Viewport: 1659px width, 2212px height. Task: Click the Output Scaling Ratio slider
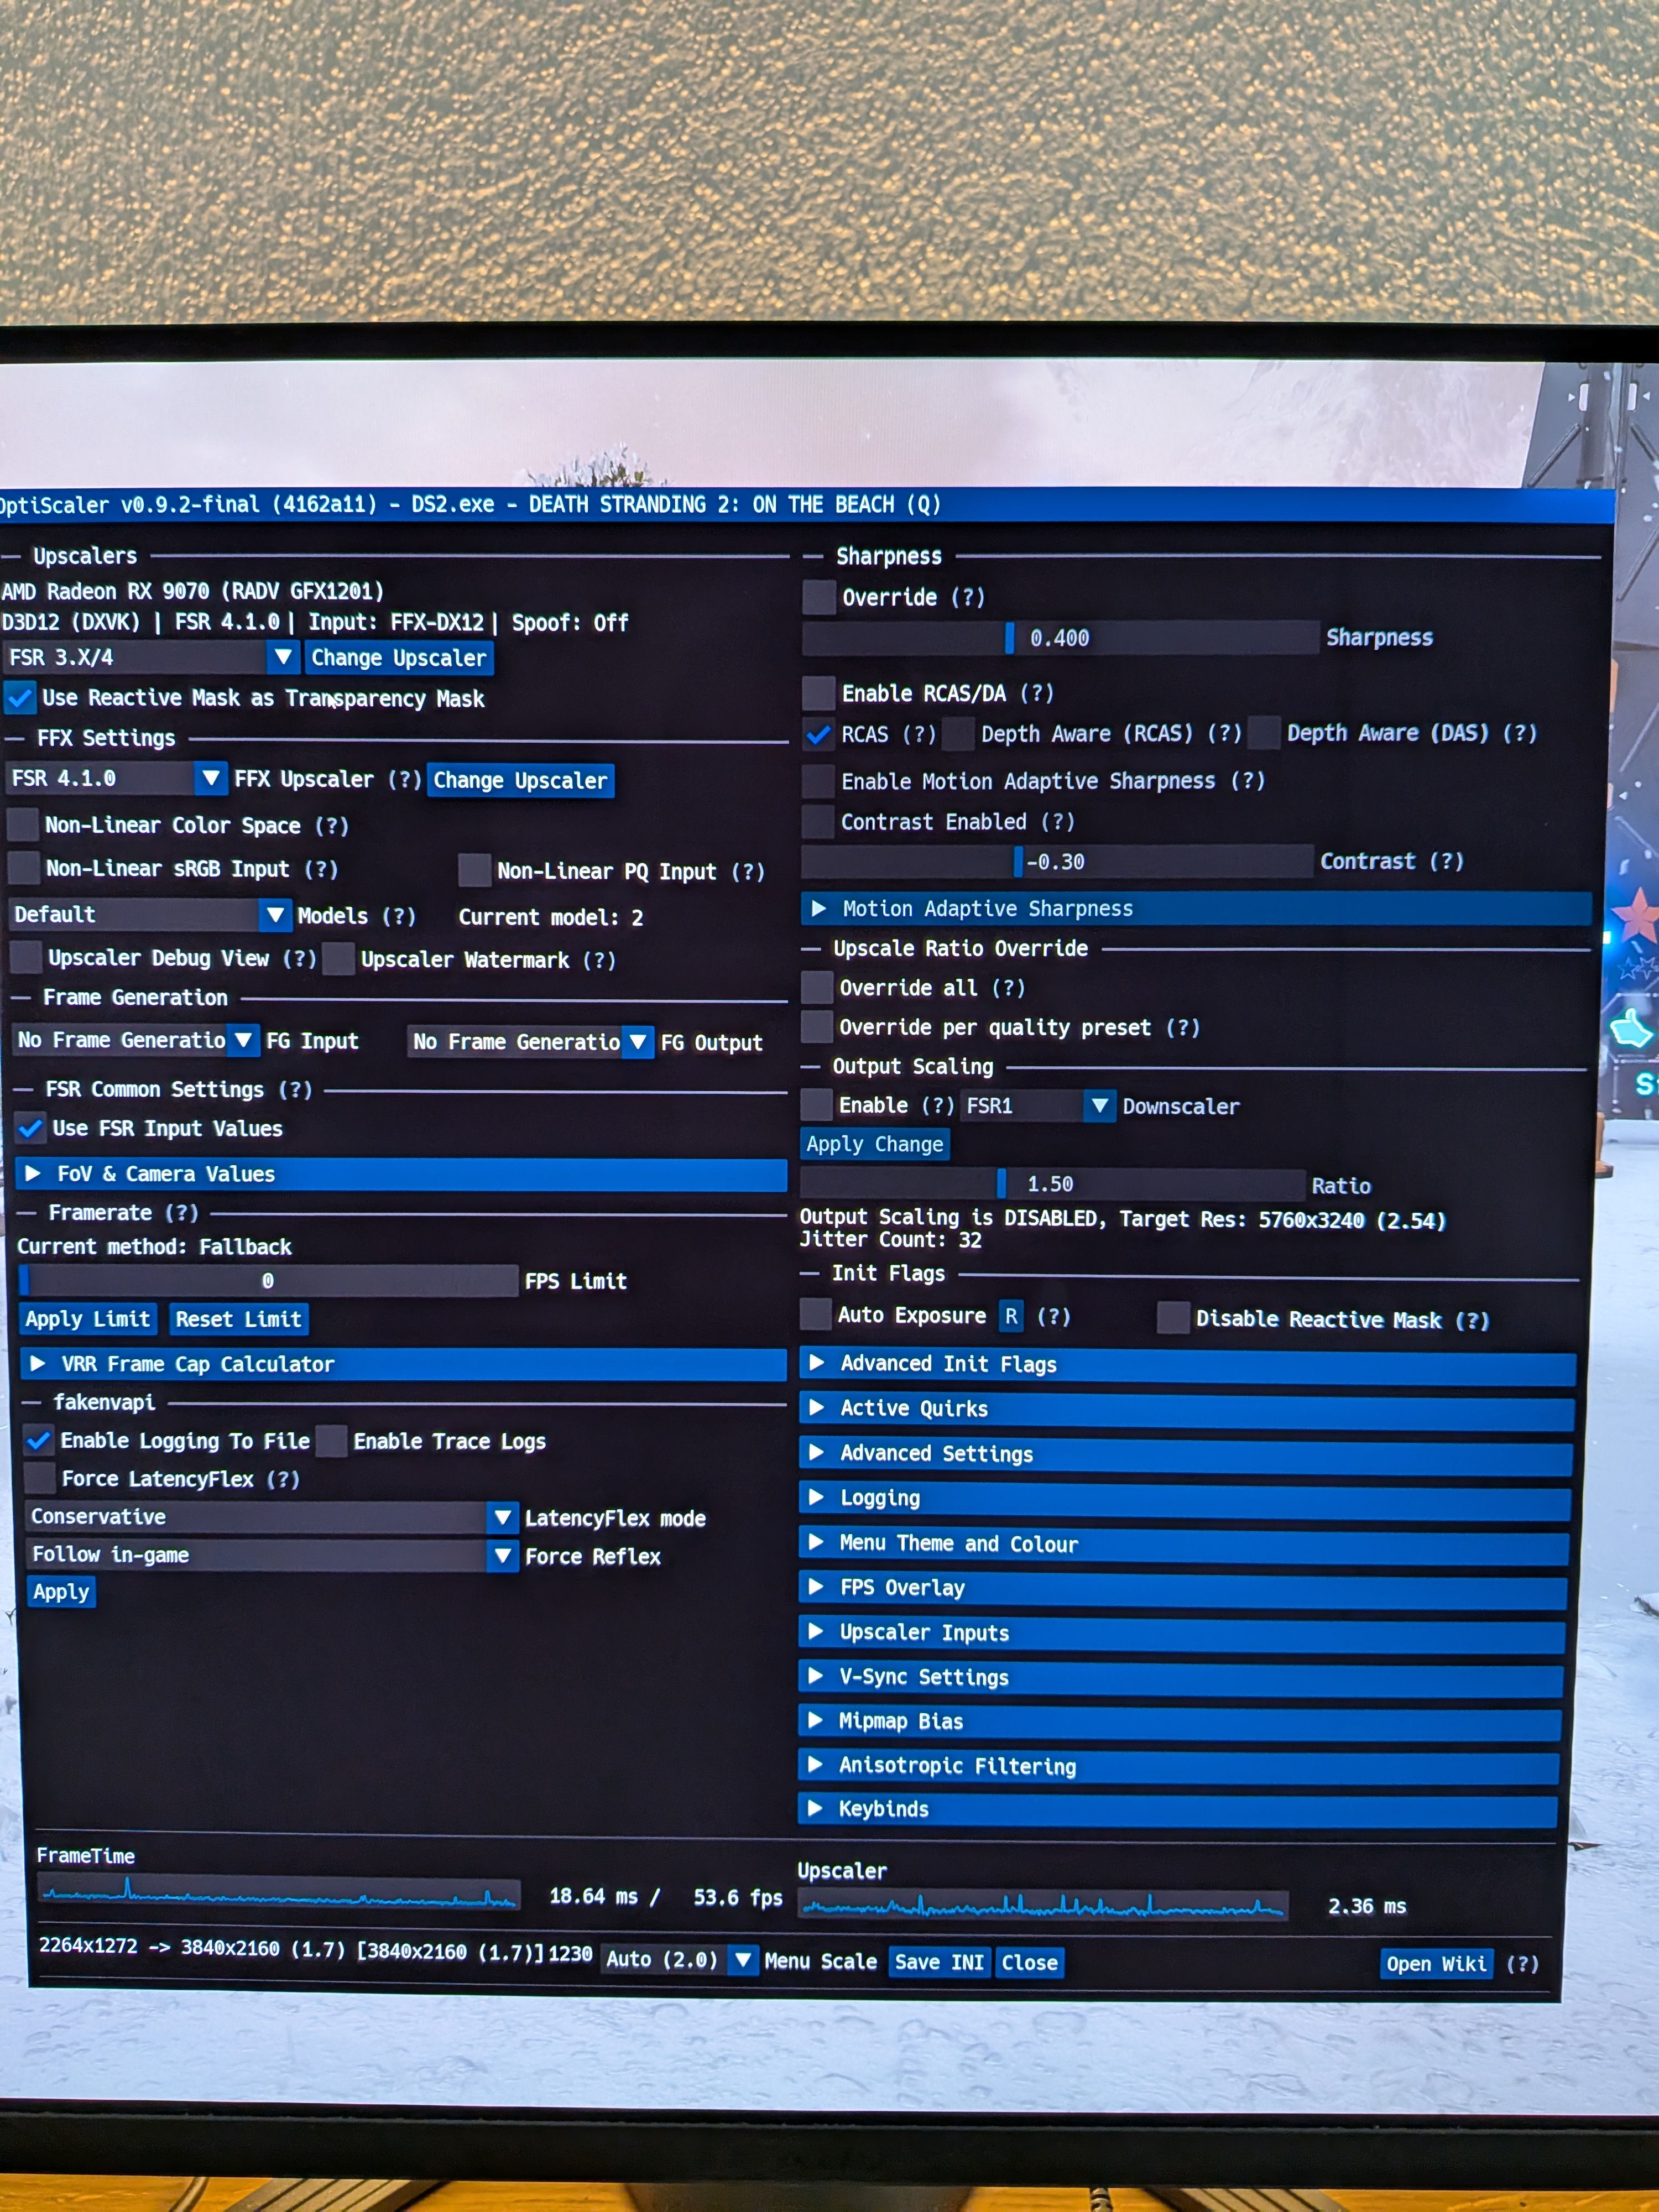tap(1053, 1184)
